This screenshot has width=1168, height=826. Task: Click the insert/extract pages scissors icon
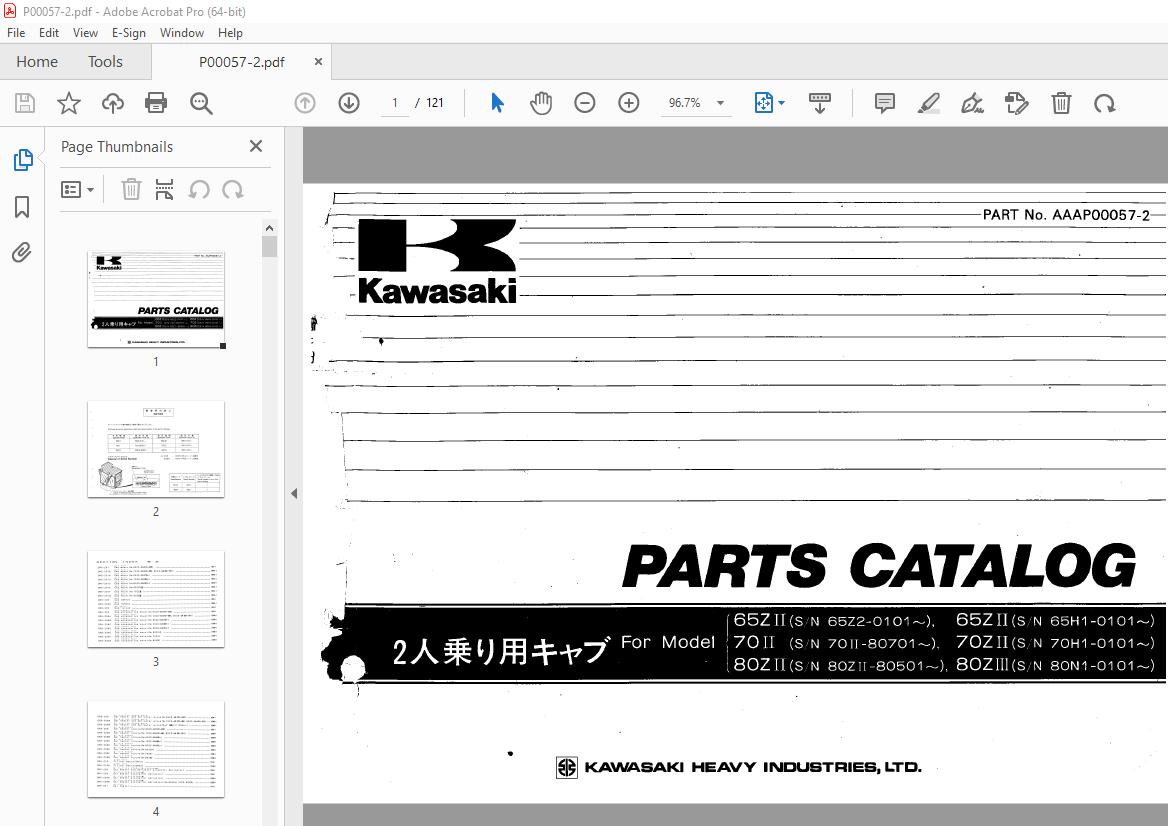(164, 190)
